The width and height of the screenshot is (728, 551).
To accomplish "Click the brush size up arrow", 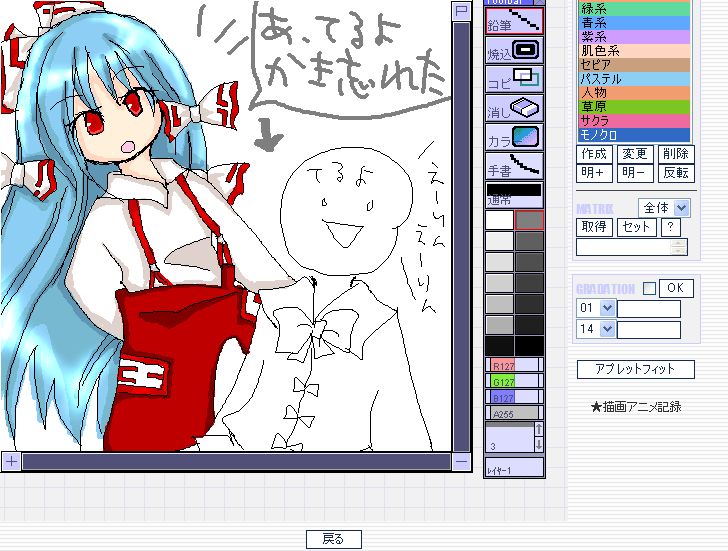I will pos(539,428).
